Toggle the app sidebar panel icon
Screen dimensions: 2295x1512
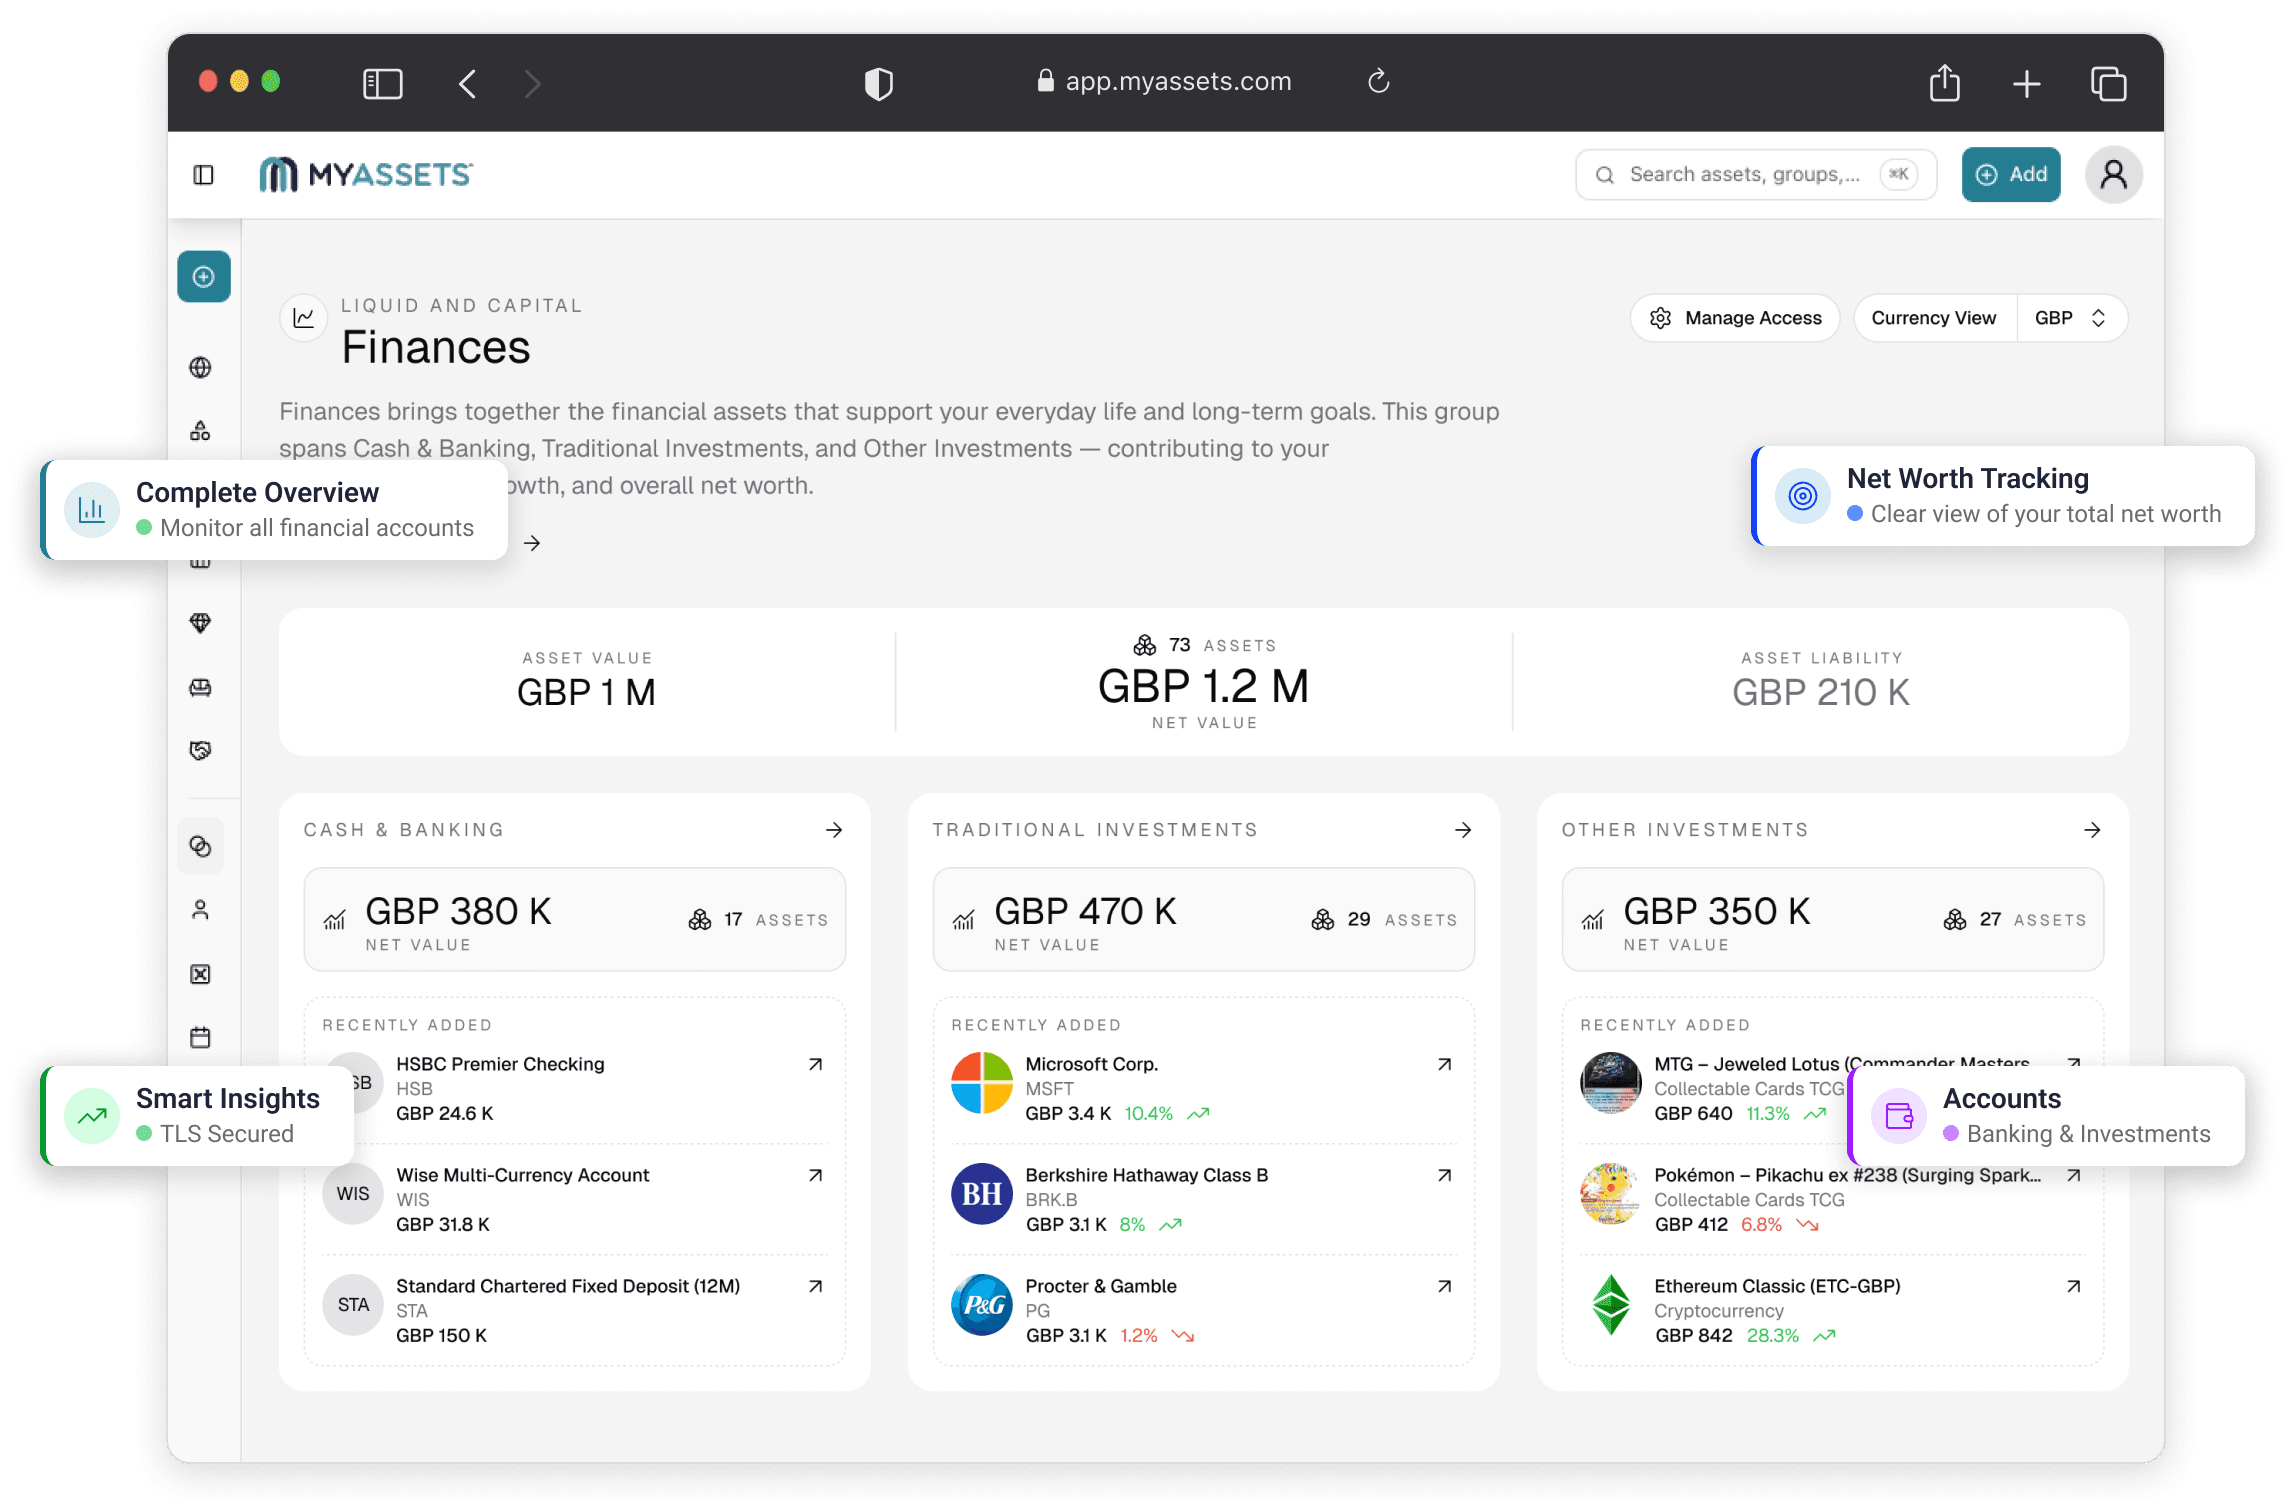pyautogui.click(x=203, y=175)
